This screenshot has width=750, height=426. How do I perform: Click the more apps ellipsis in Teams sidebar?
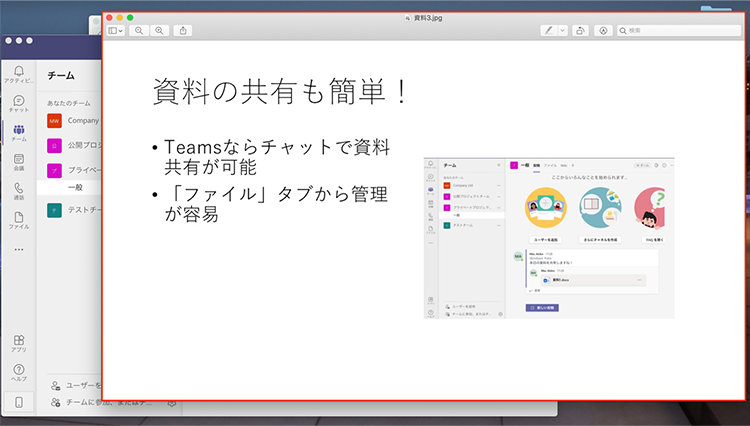click(x=19, y=250)
